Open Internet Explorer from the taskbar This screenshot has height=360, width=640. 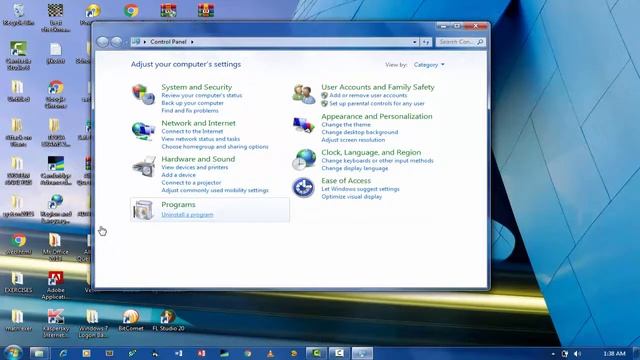pyautogui.click(x=63, y=353)
